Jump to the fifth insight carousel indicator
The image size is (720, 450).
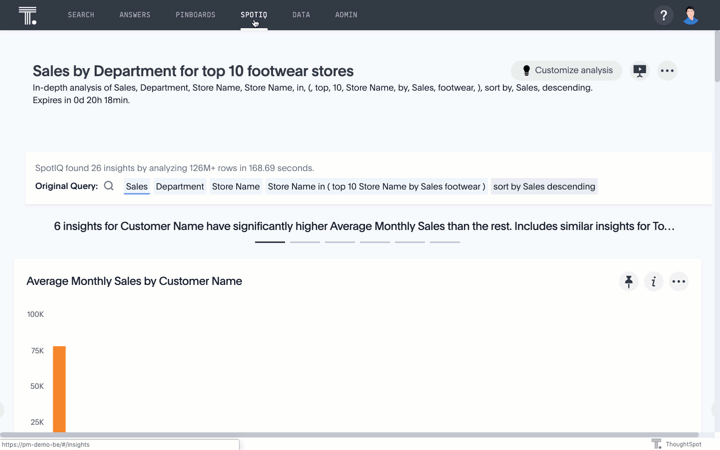click(x=410, y=242)
